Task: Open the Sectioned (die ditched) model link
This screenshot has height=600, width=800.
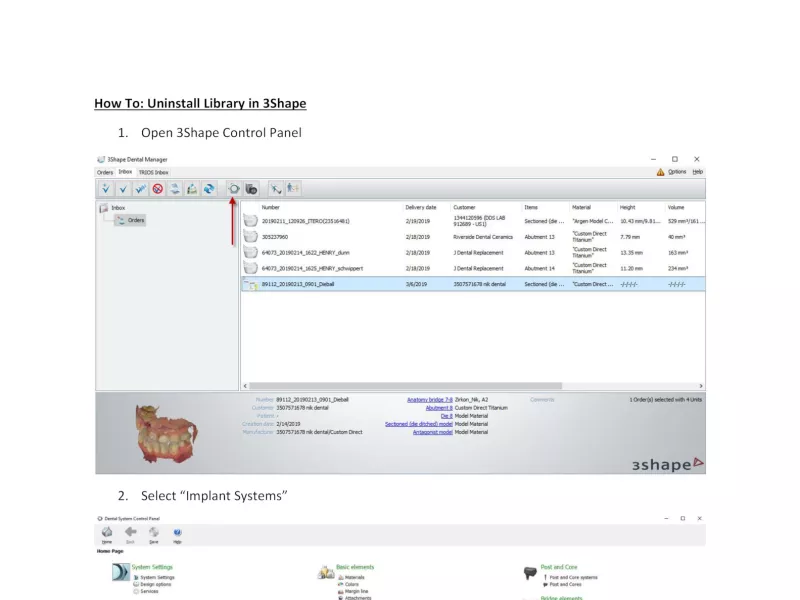Action: click(x=419, y=424)
